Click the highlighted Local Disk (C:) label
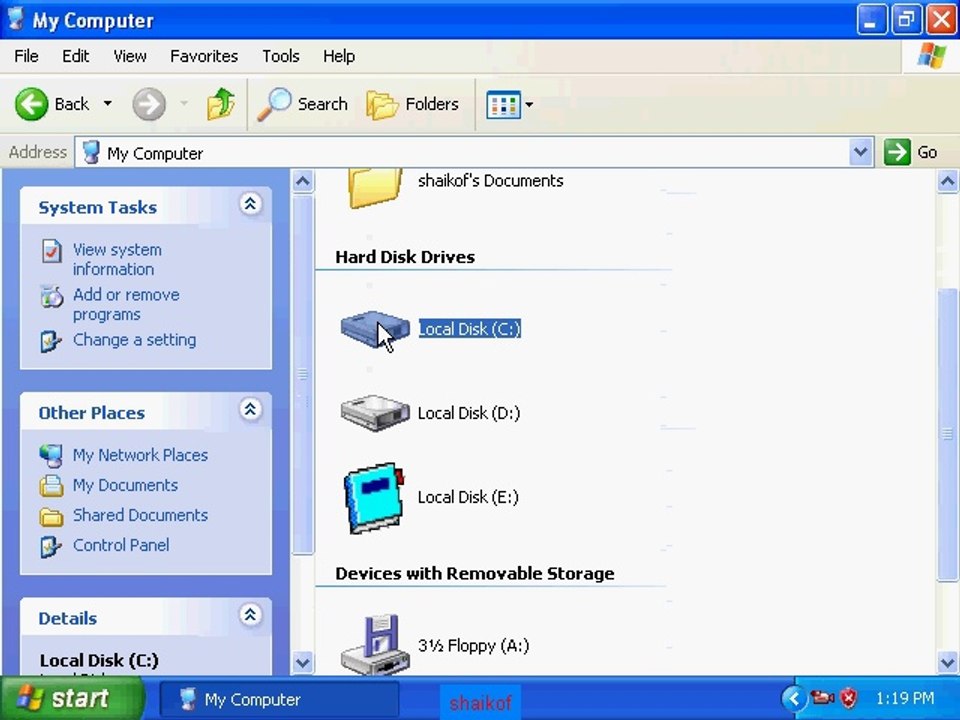The height and width of the screenshot is (720, 960). [x=470, y=329]
